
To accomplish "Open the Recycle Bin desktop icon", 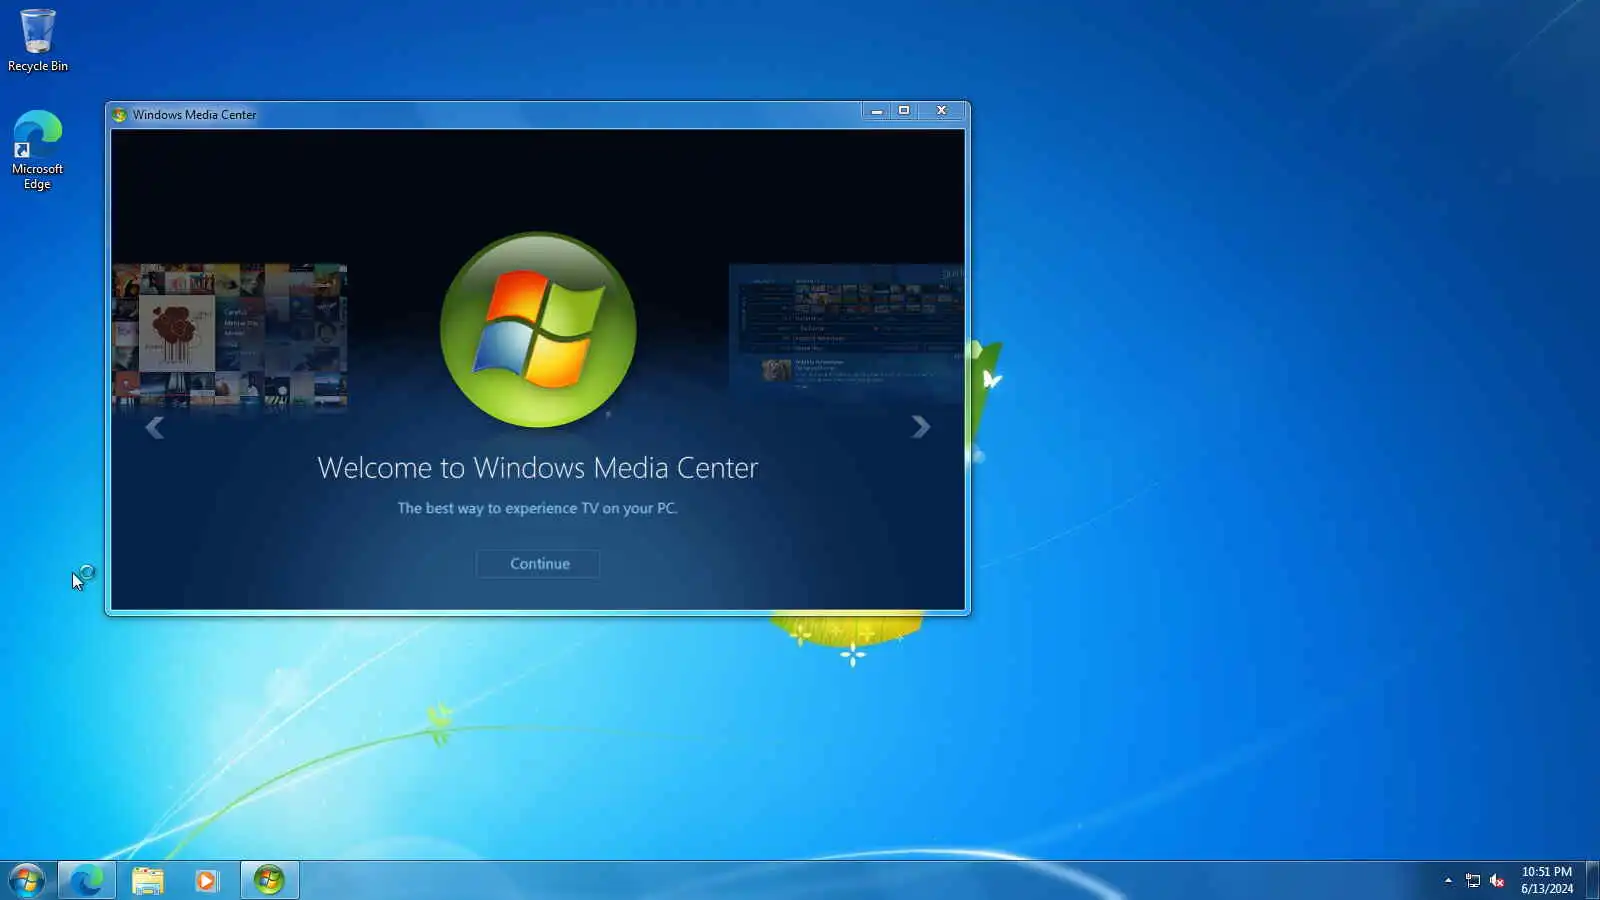I will pos(38,41).
